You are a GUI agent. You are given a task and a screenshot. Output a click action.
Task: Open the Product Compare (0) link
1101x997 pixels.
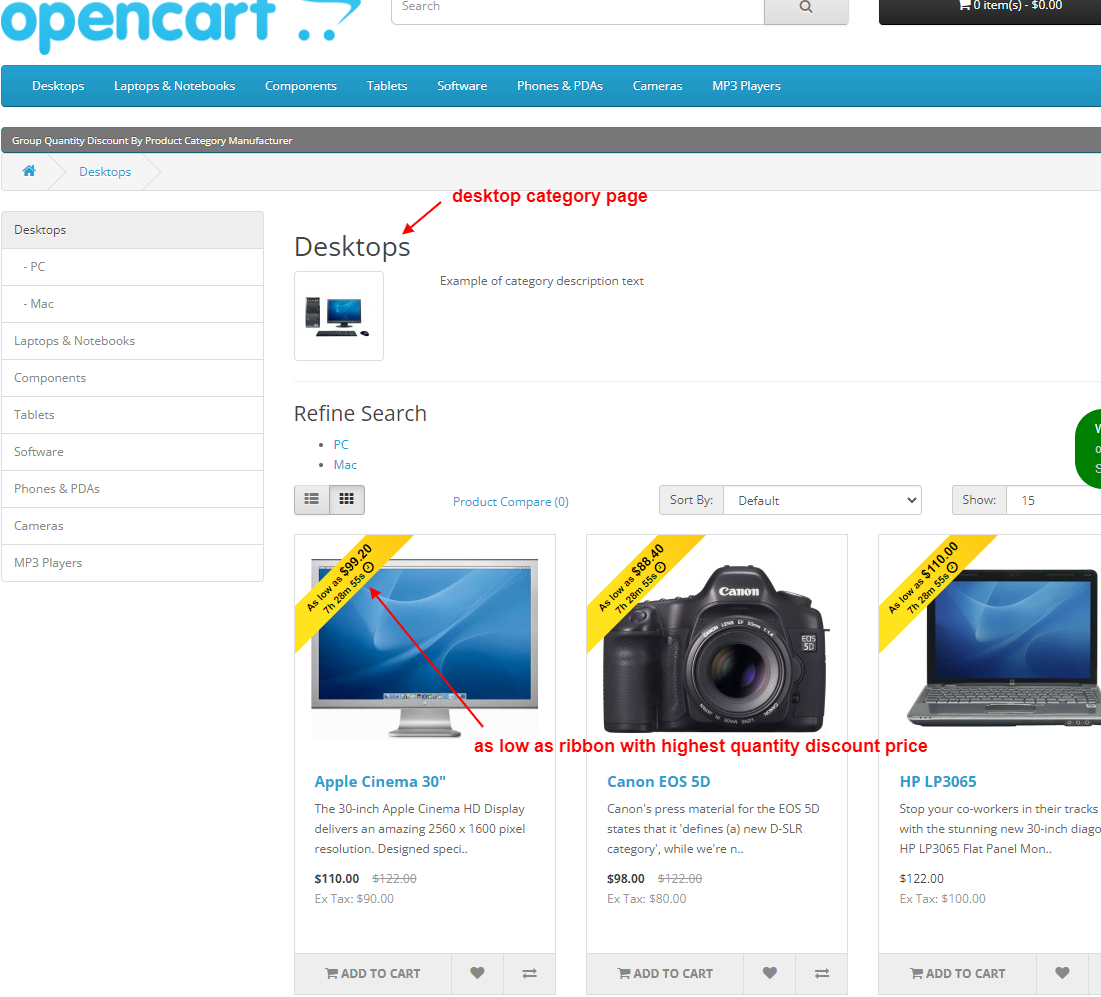(x=510, y=500)
